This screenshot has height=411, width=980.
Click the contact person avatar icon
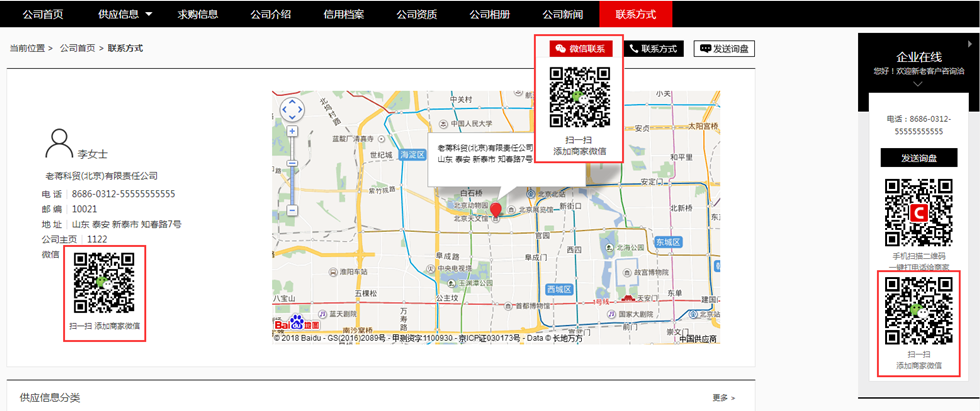tap(59, 144)
